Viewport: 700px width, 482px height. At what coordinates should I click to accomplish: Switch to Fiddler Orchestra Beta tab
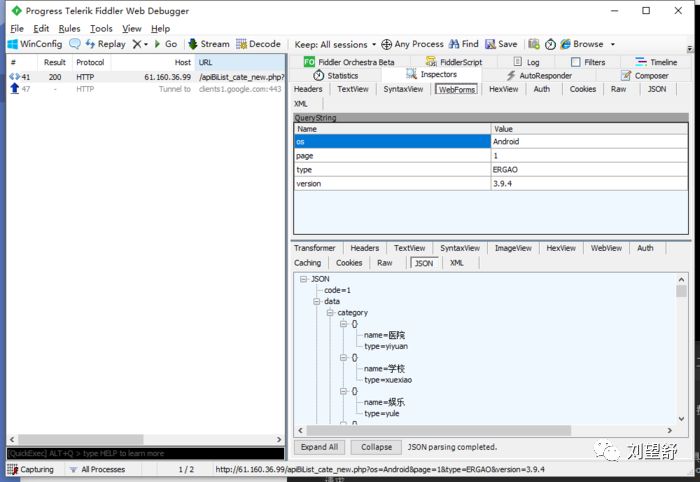[x=349, y=62]
